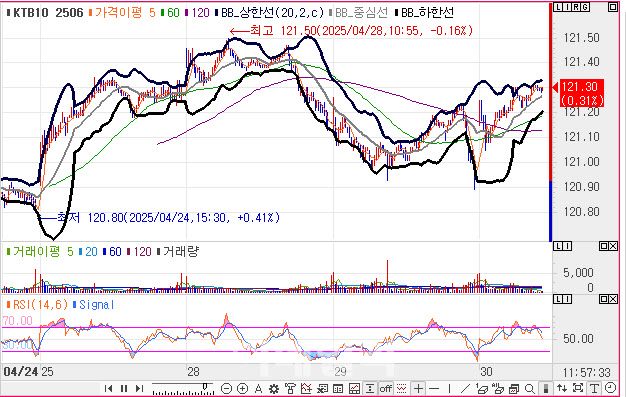Image resolution: width=626 pixels, height=397 pixels.
Task: Select the diagonal trend line tool
Action: coord(466,388)
